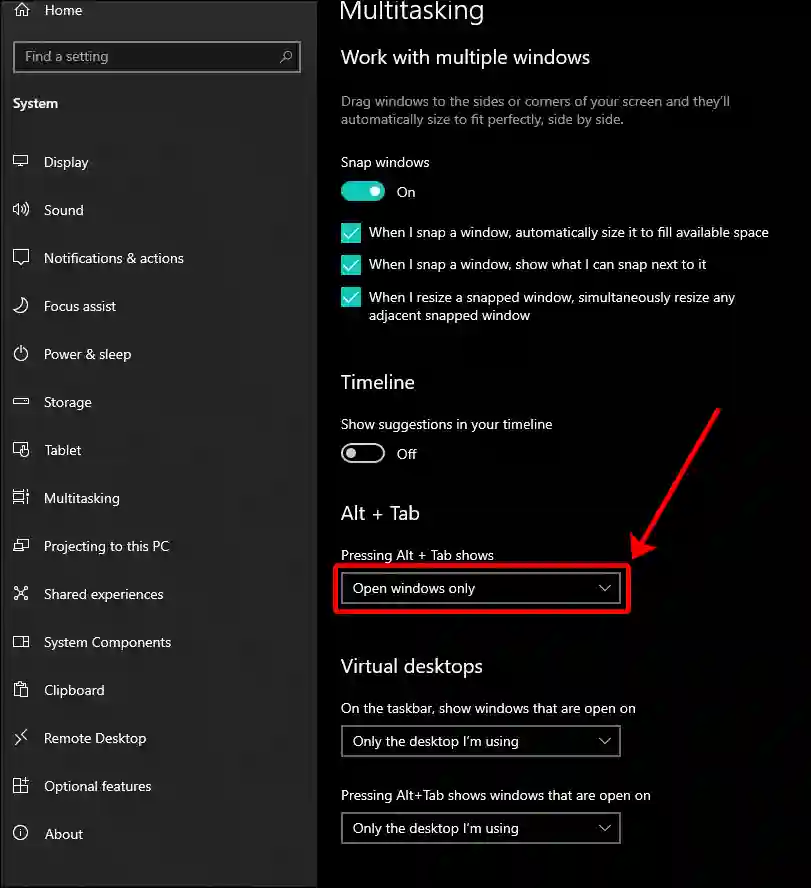Click the Notifications & actions icon

(21, 258)
